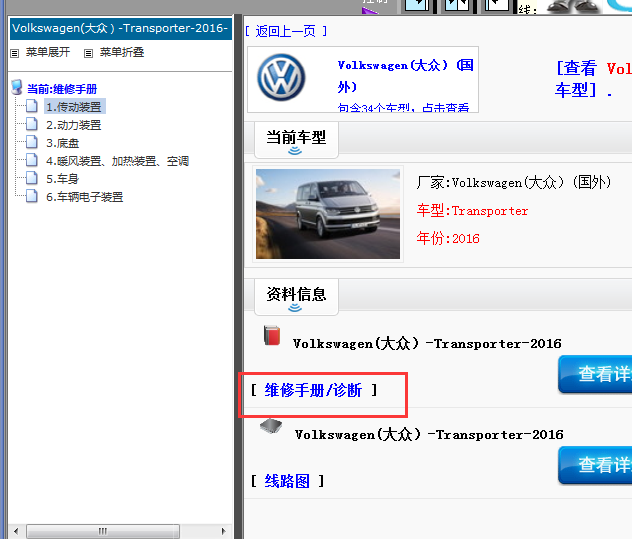Viewport: 632px width, 539px height.
Task: Click the 车型:Transporter text
Action: [472, 211]
